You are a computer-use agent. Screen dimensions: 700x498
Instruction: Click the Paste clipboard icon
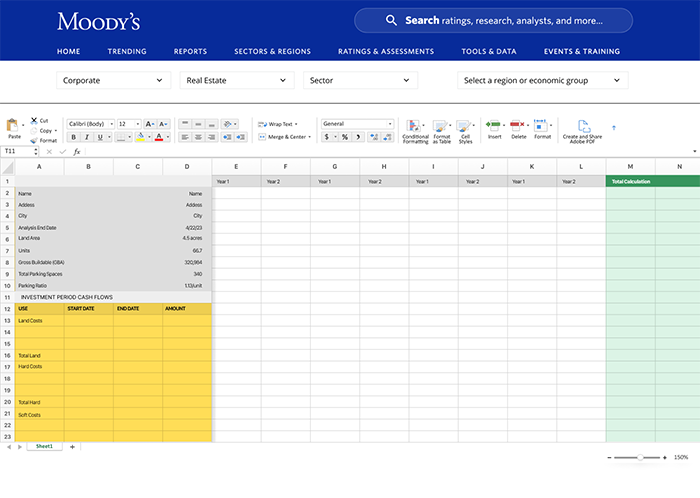coord(13,127)
